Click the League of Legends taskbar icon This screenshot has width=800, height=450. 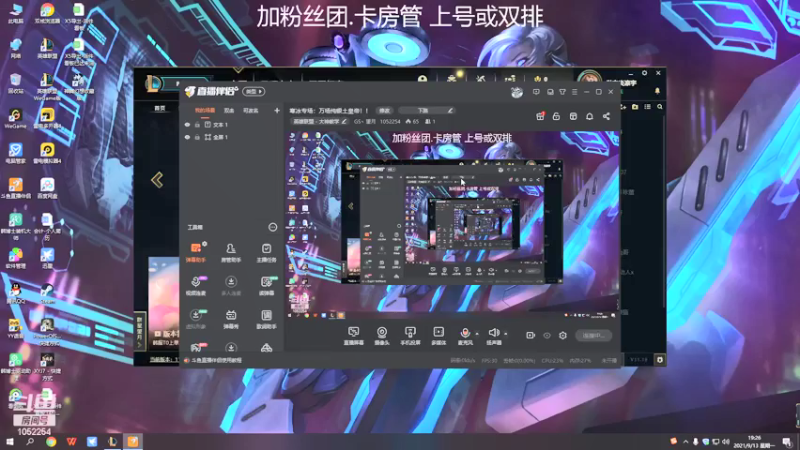[113, 441]
